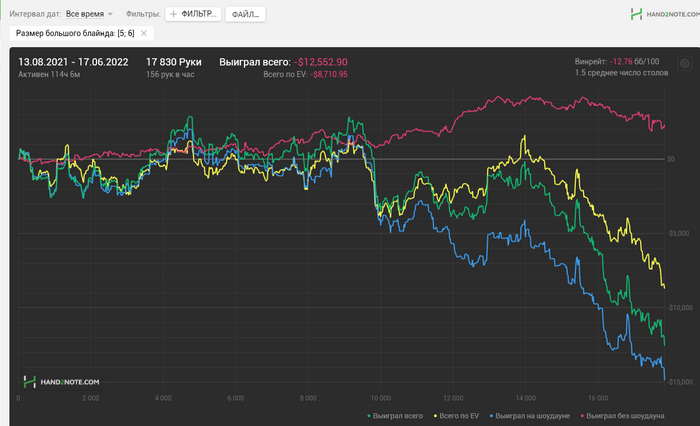Screen dimensions: 700x426
Task: Click the Hand2Note watermark inside the chart
Action: point(62,382)
